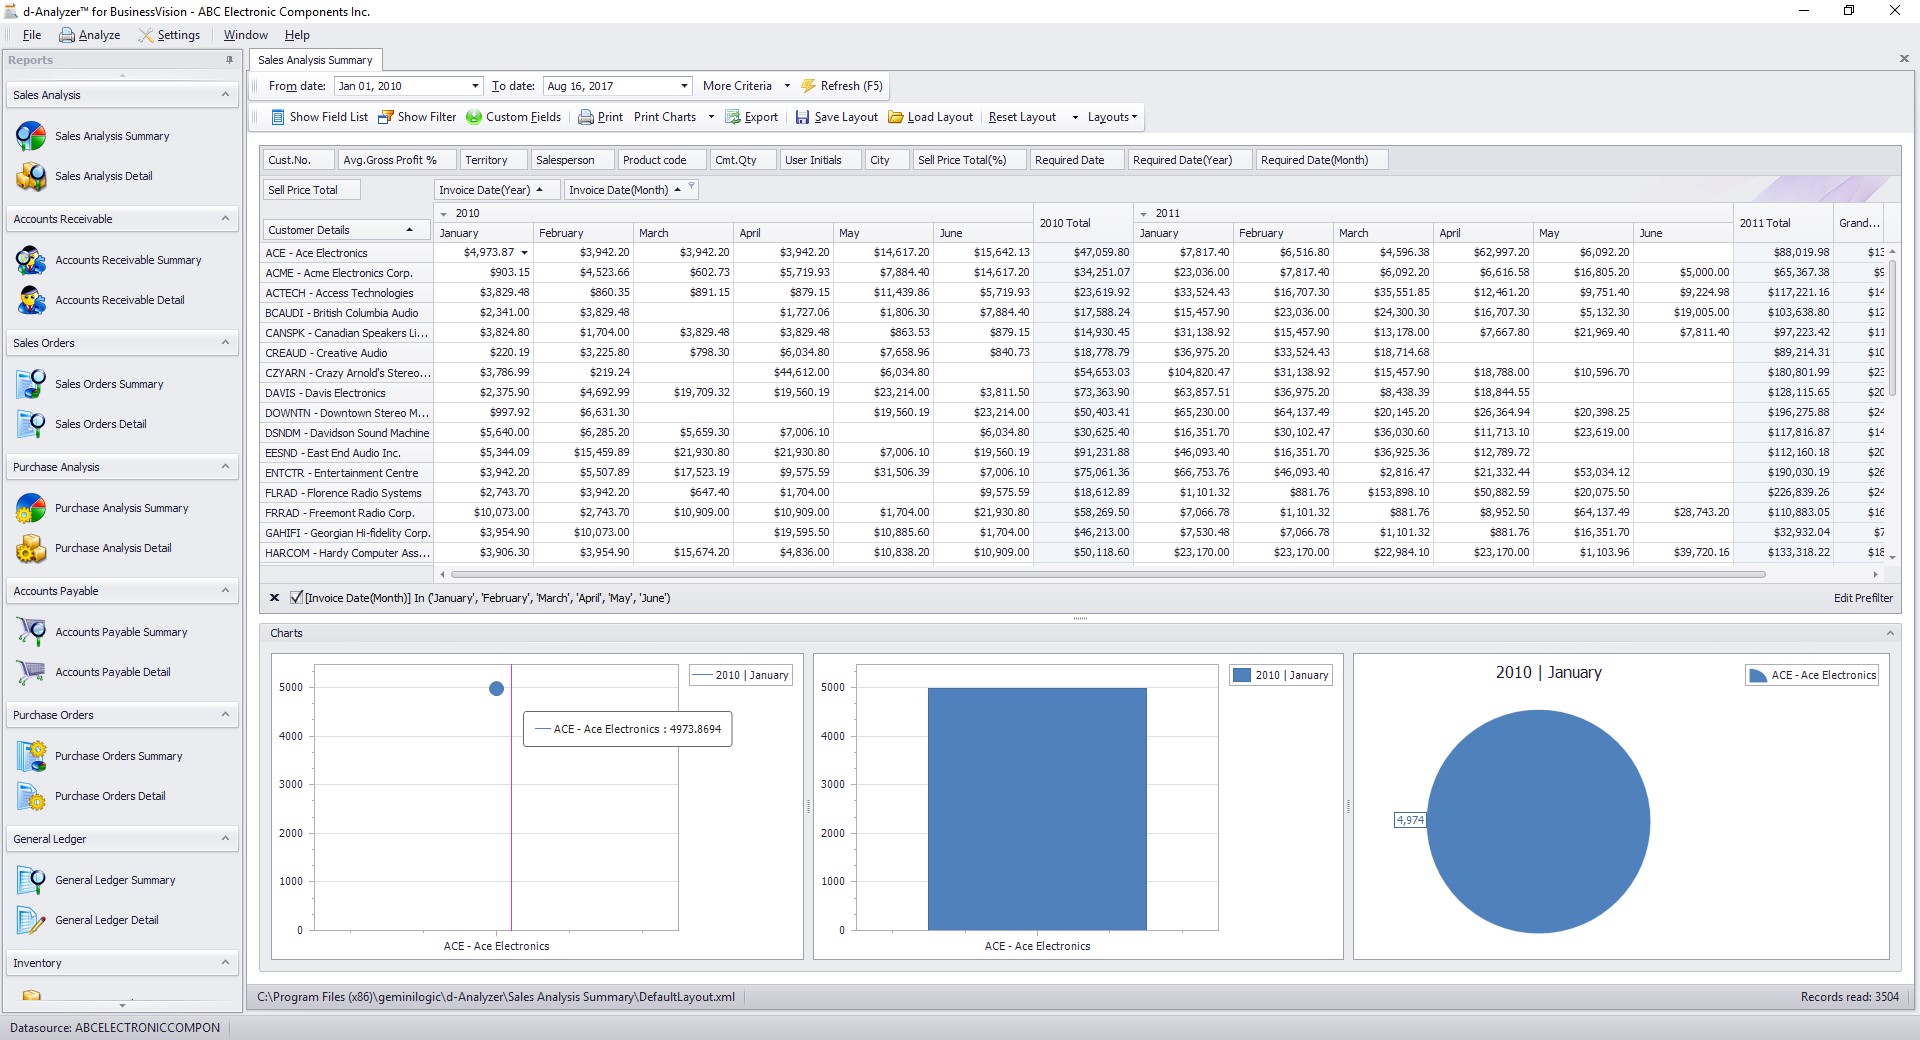The width and height of the screenshot is (1920, 1040).
Task: Collapse the Accounts Receivable section
Action: (x=225, y=219)
